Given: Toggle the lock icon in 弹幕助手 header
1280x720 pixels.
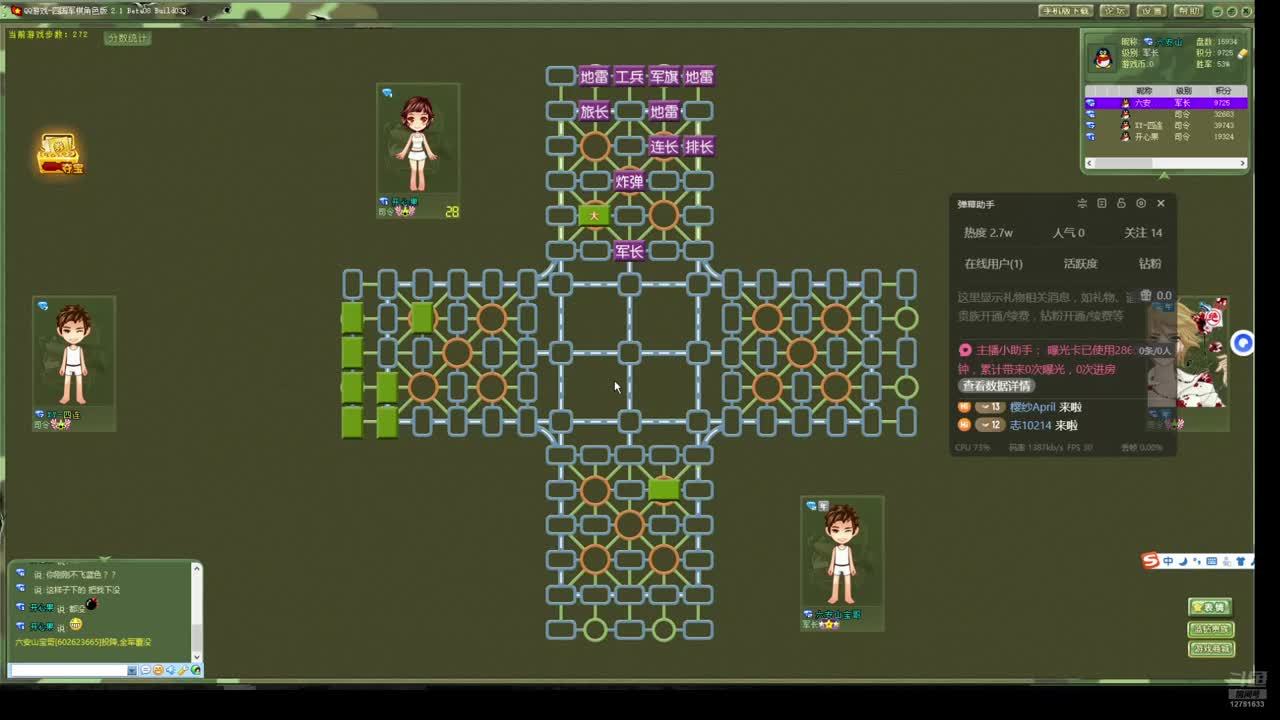Looking at the screenshot, I should [1121, 203].
